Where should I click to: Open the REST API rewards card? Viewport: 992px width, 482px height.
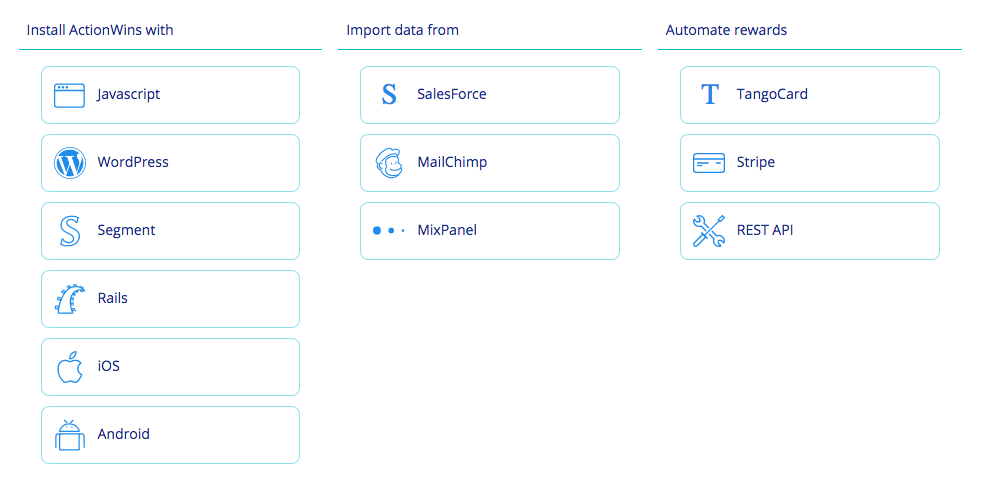click(810, 231)
